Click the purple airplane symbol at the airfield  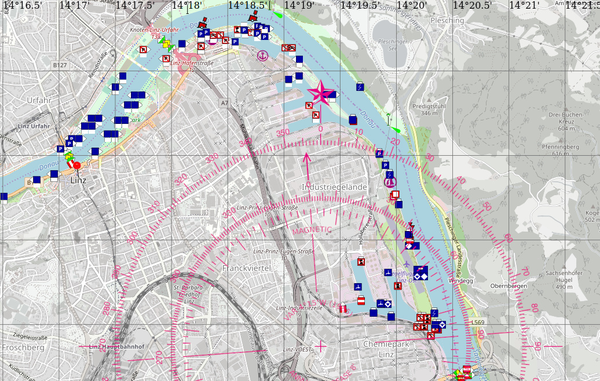[x=407, y=264]
